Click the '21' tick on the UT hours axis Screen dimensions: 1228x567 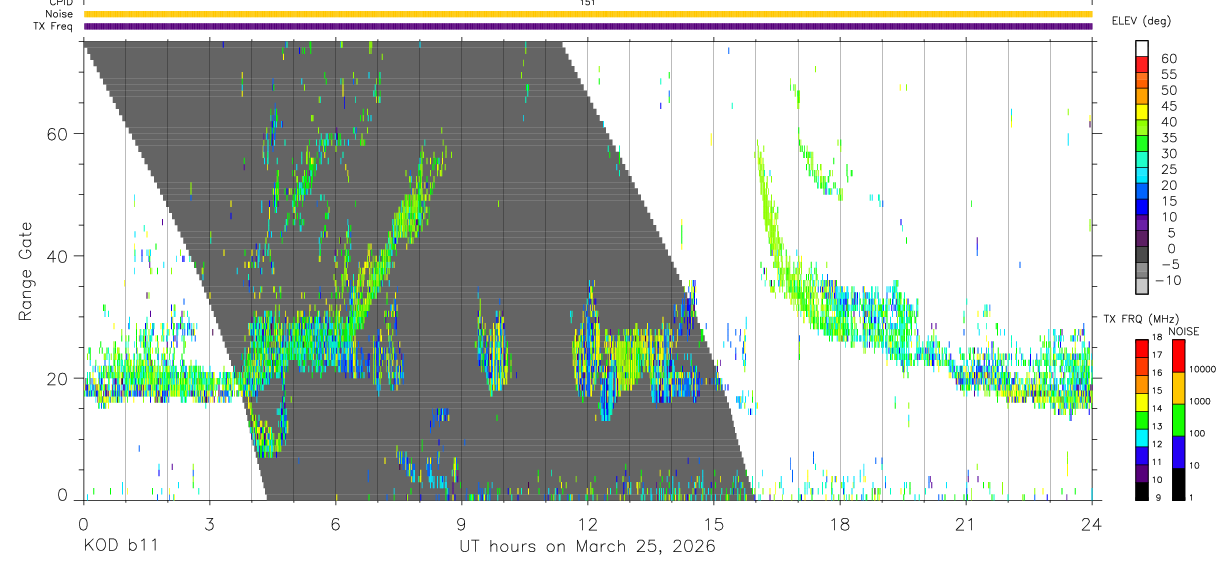(x=965, y=524)
